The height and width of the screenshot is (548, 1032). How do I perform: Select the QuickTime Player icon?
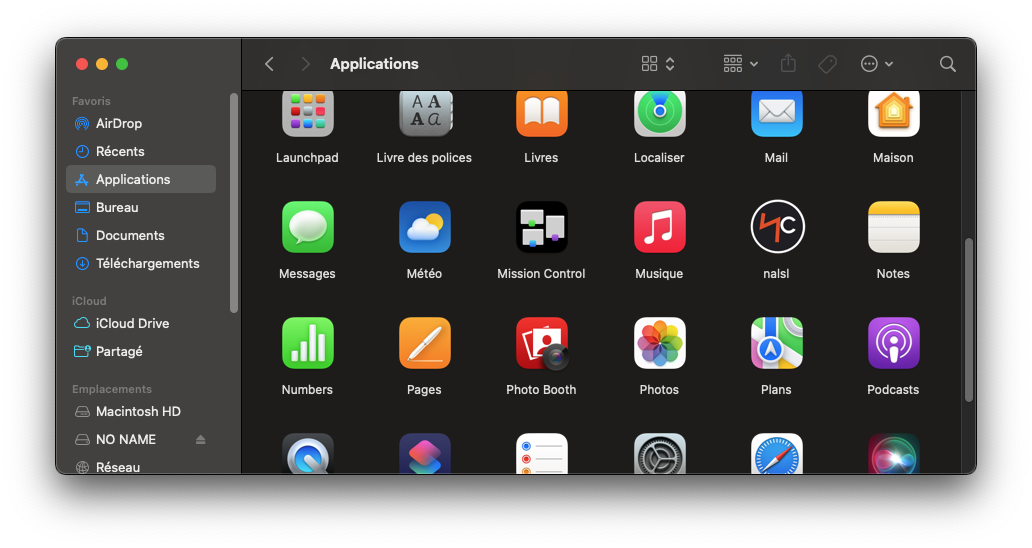tap(307, 453)
